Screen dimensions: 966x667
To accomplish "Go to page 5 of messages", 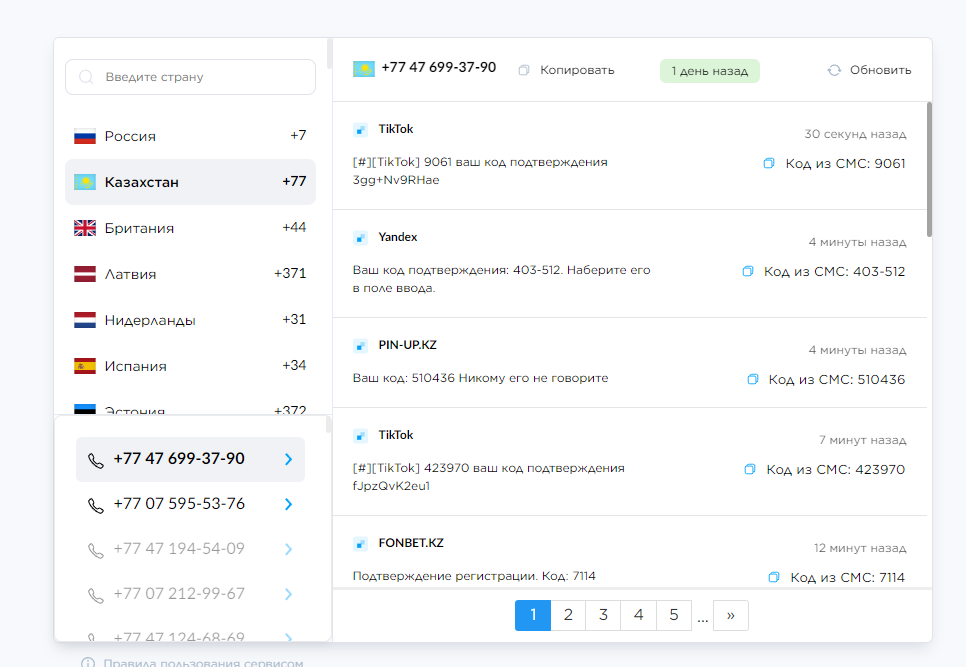I will [673, 615].
